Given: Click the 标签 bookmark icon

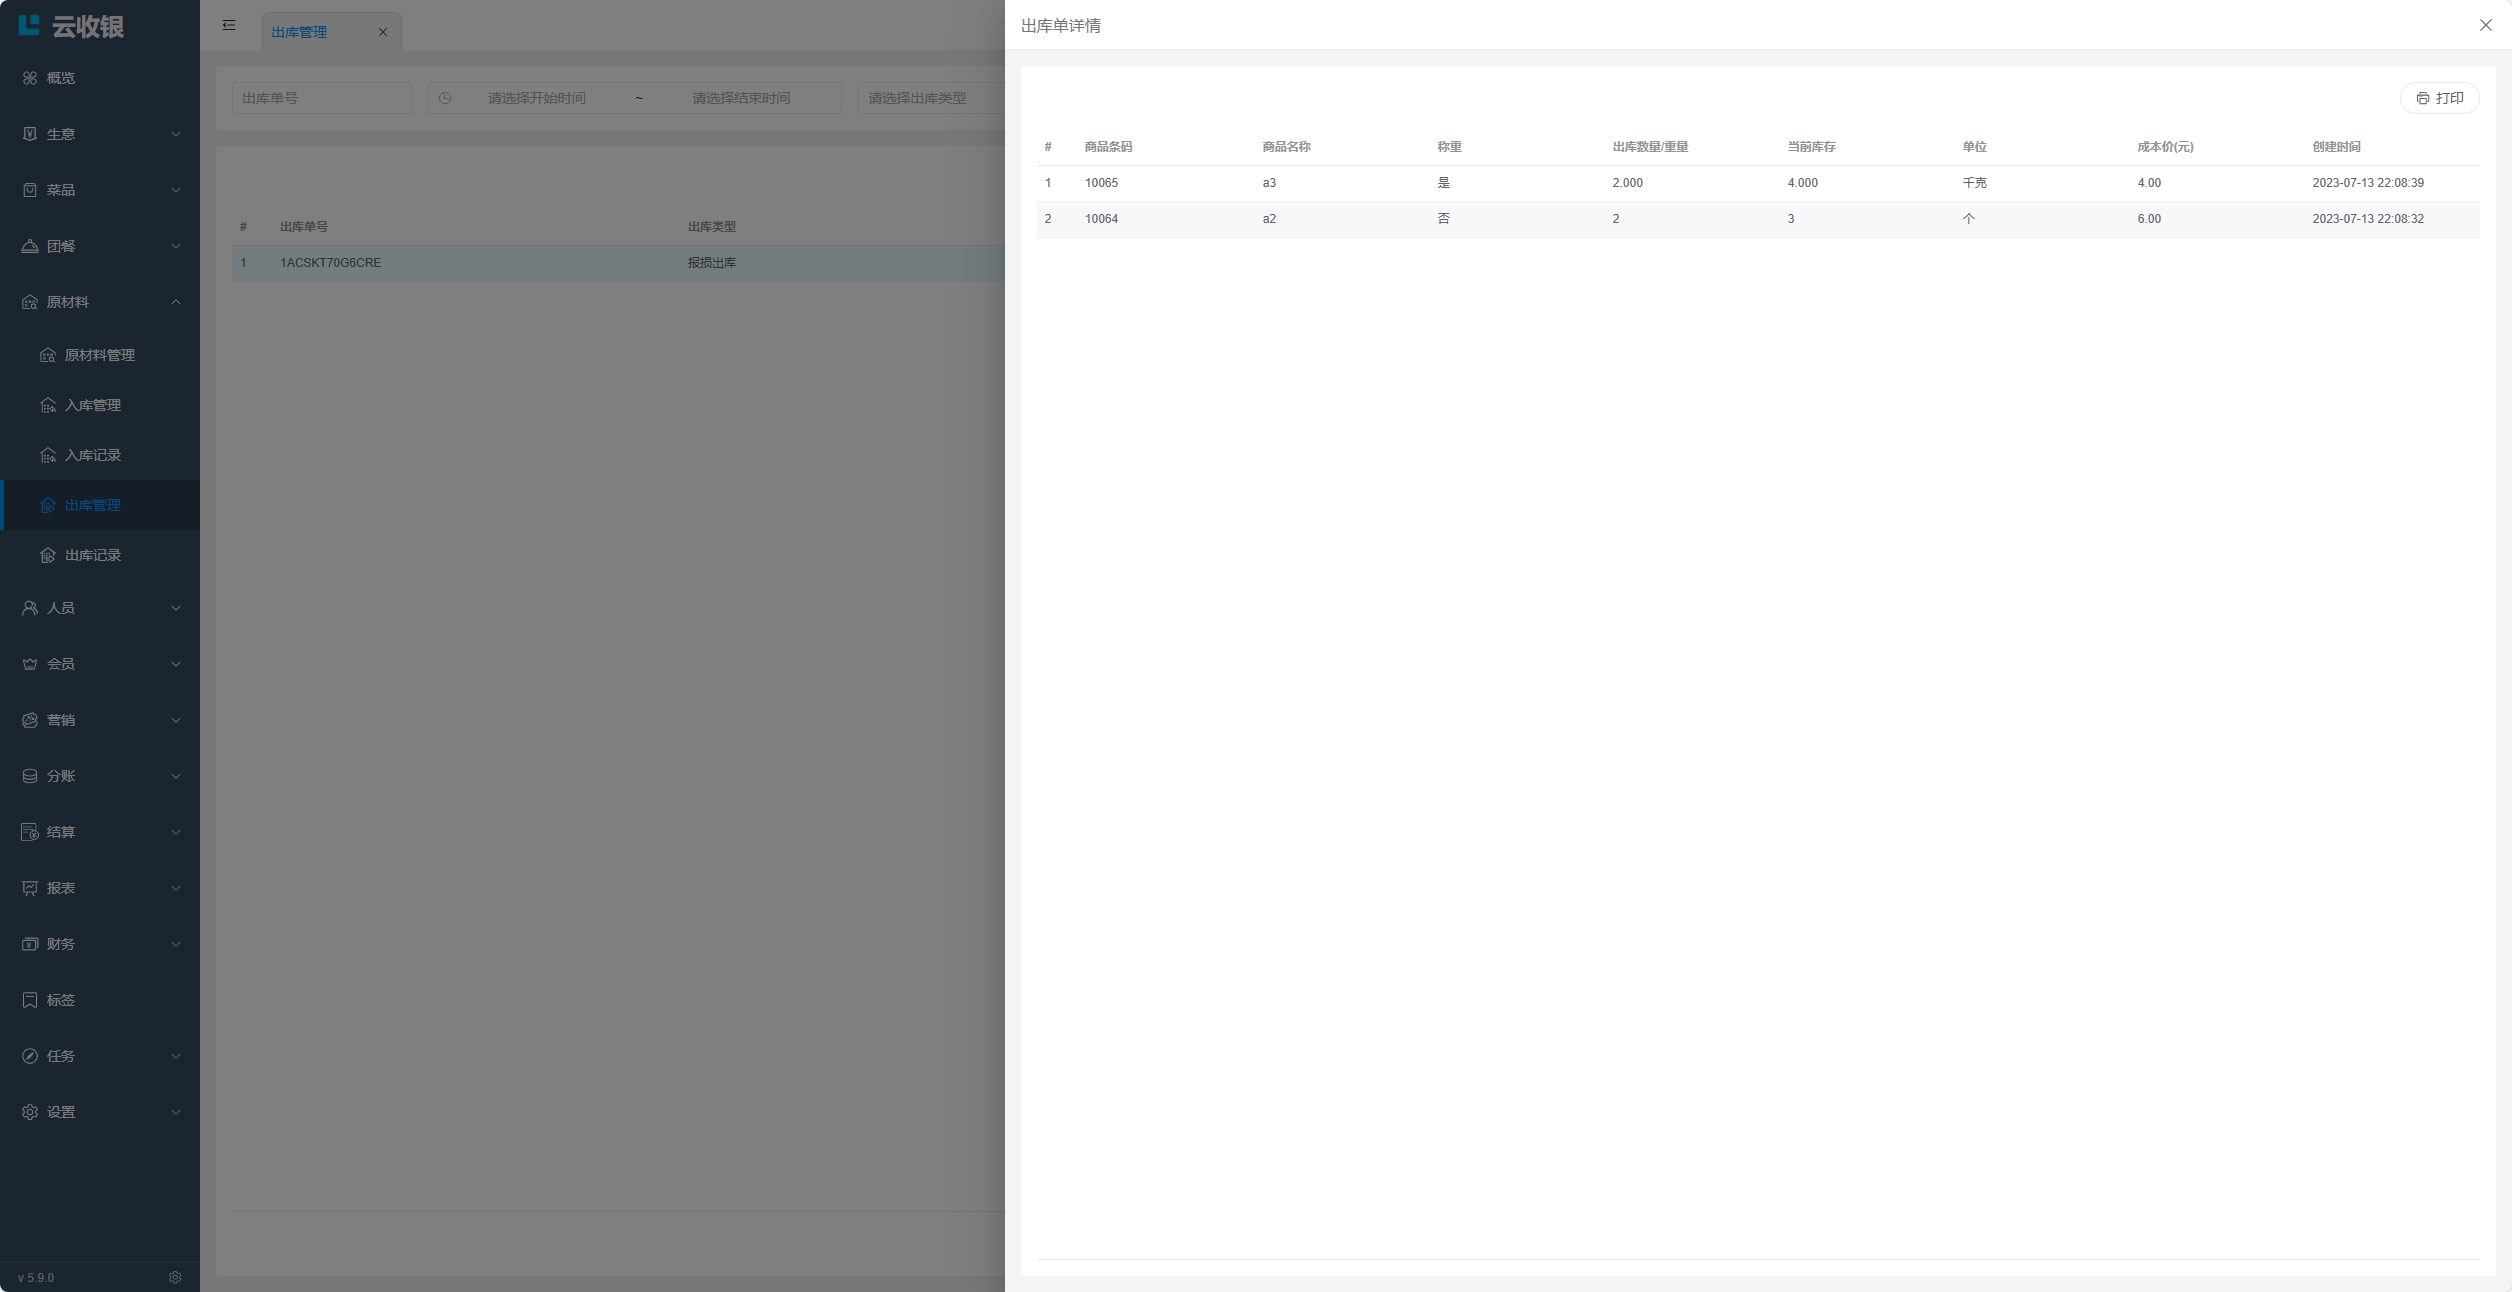Looking at the screenshot, I should (30, 1000).
